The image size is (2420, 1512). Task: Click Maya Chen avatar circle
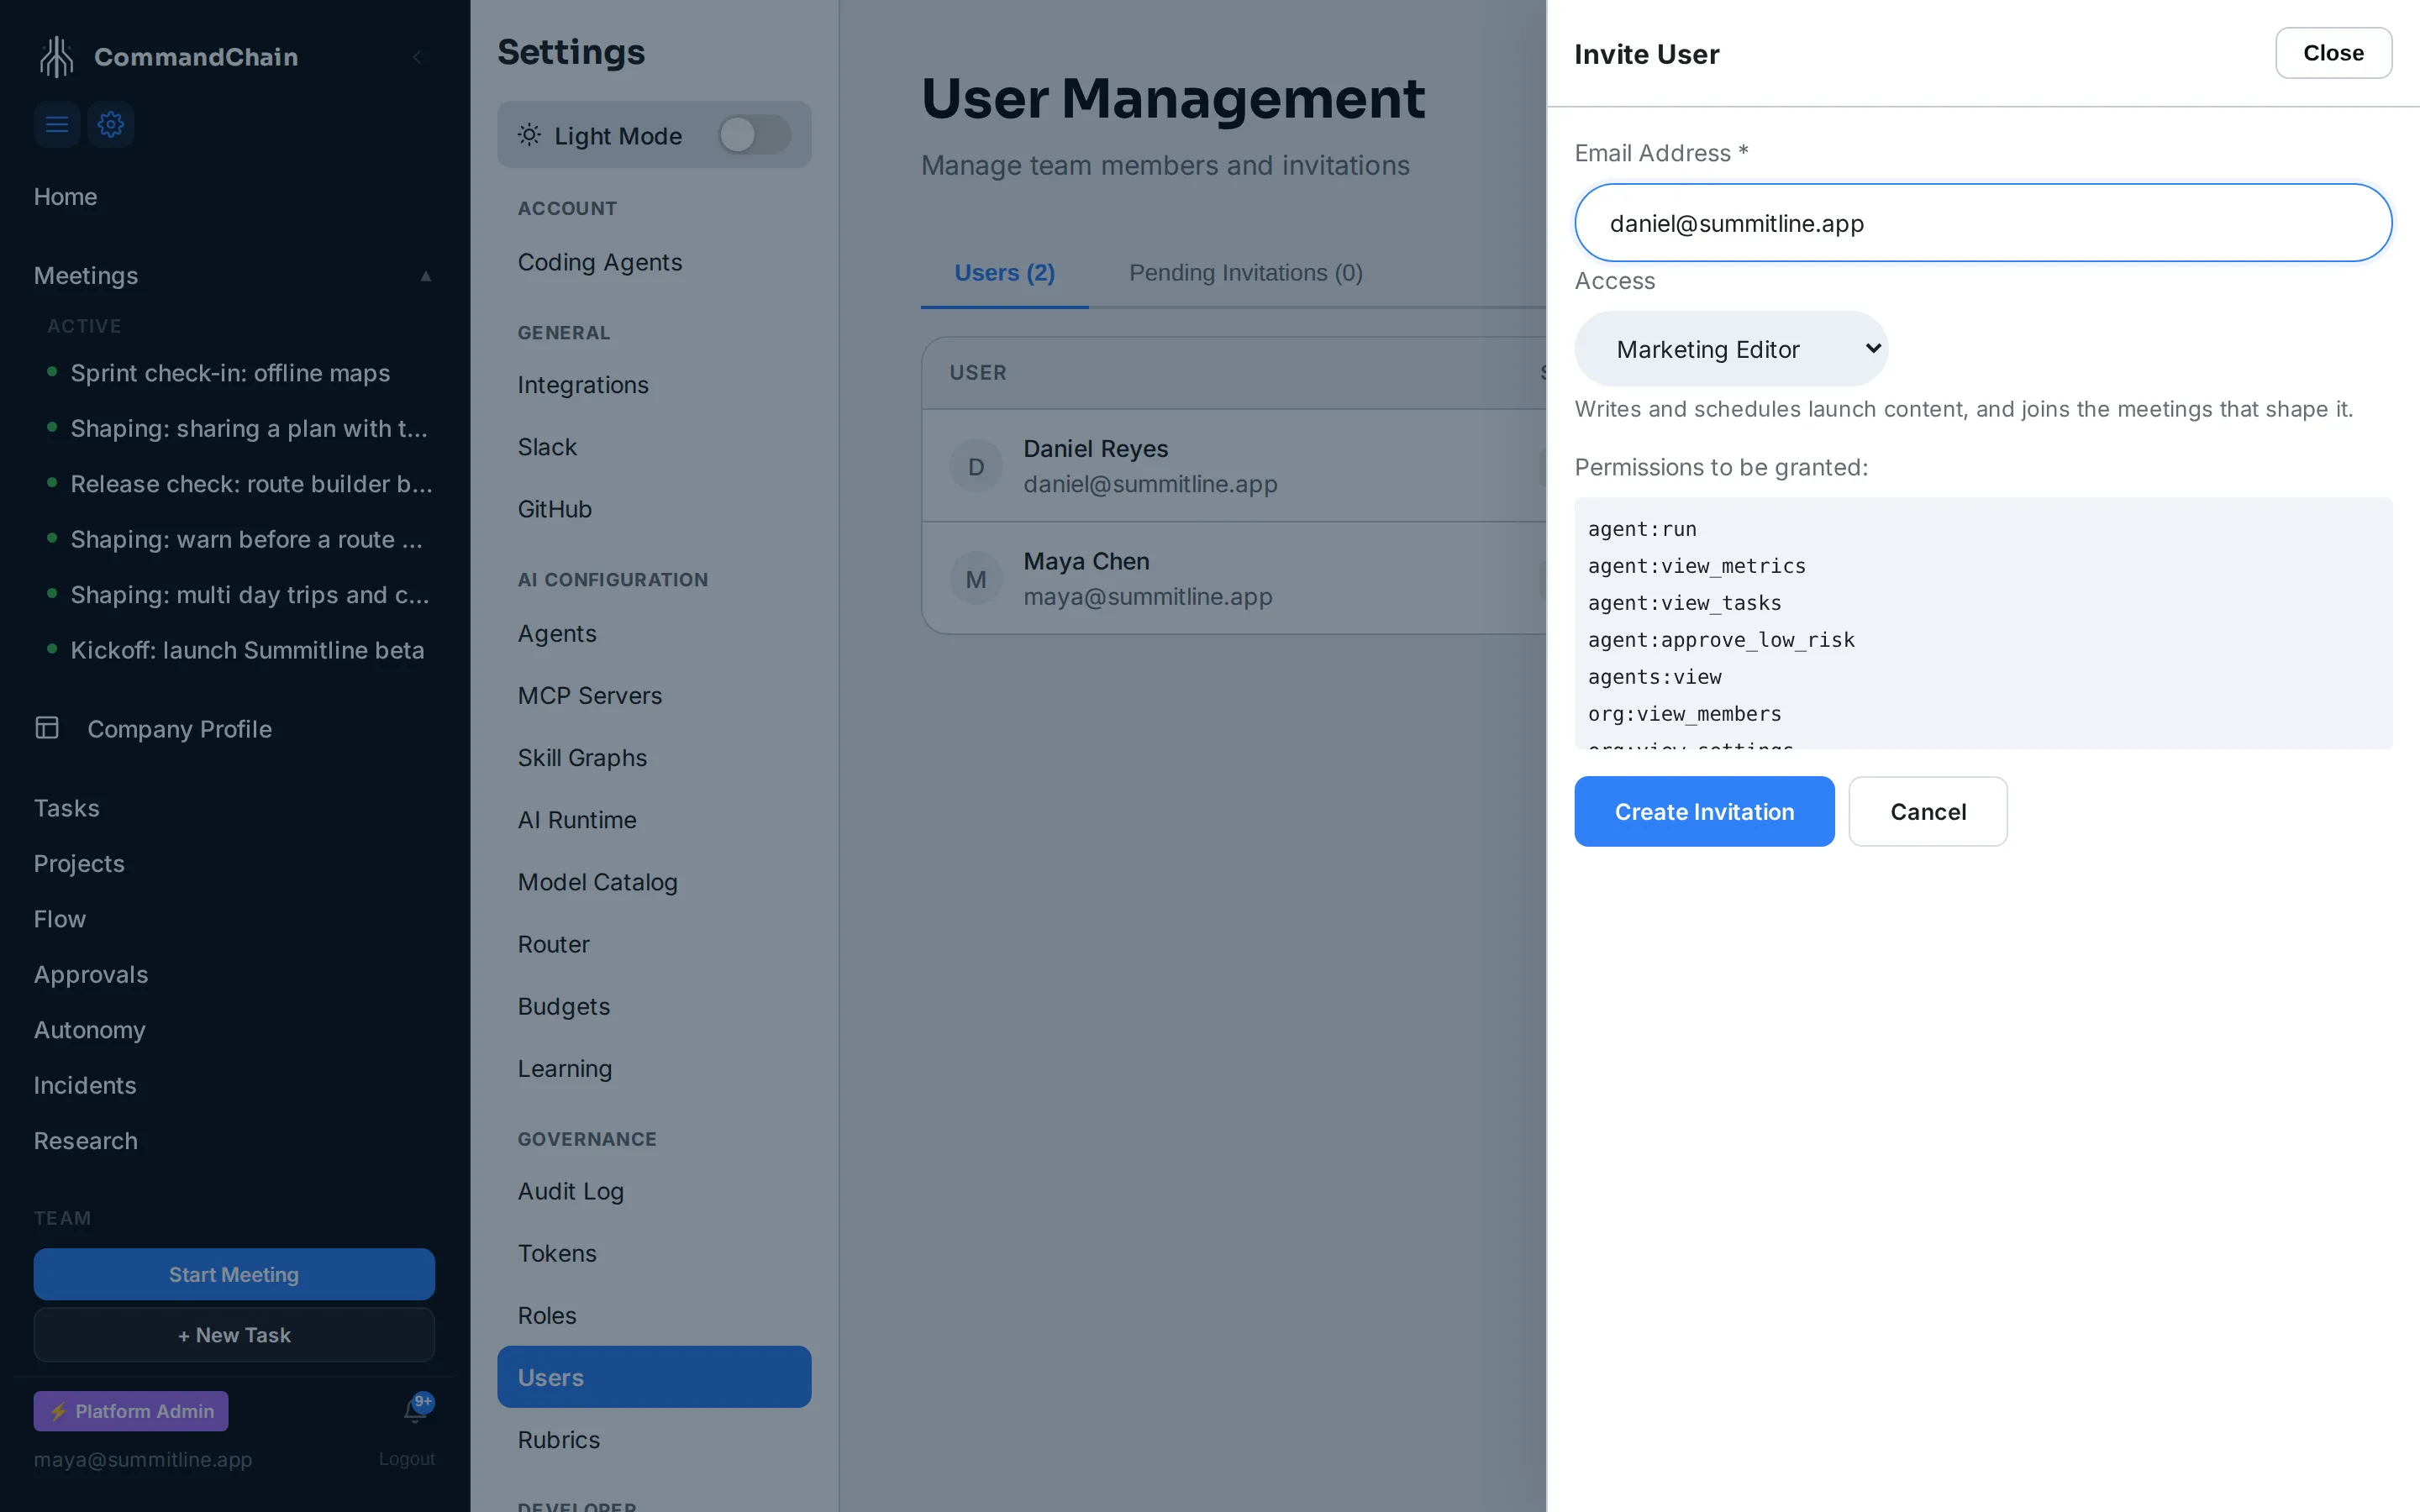click(976, 579)
